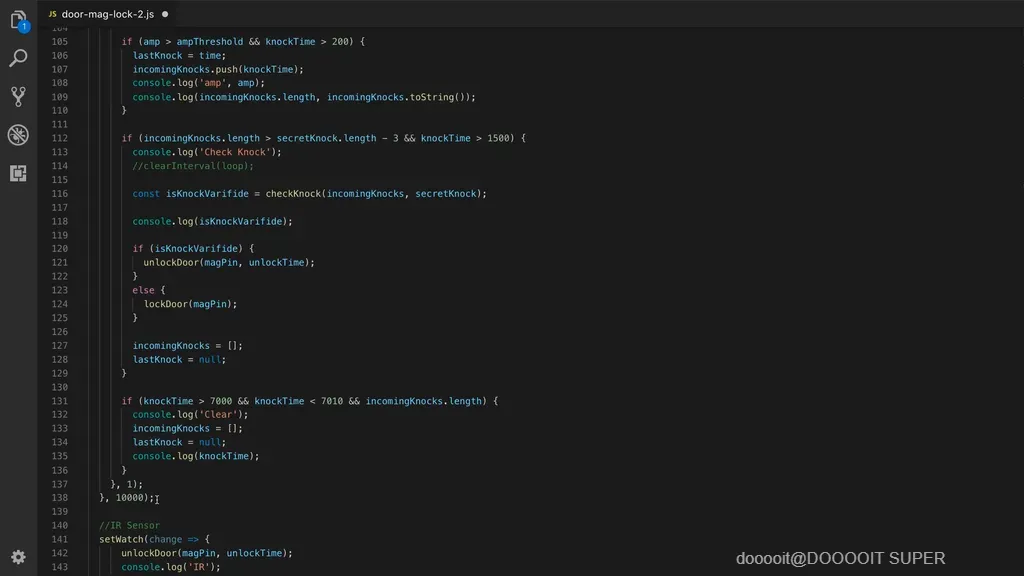Click line number 112 in gutter
Screen dimensions: 1024x576
(59, 138)
